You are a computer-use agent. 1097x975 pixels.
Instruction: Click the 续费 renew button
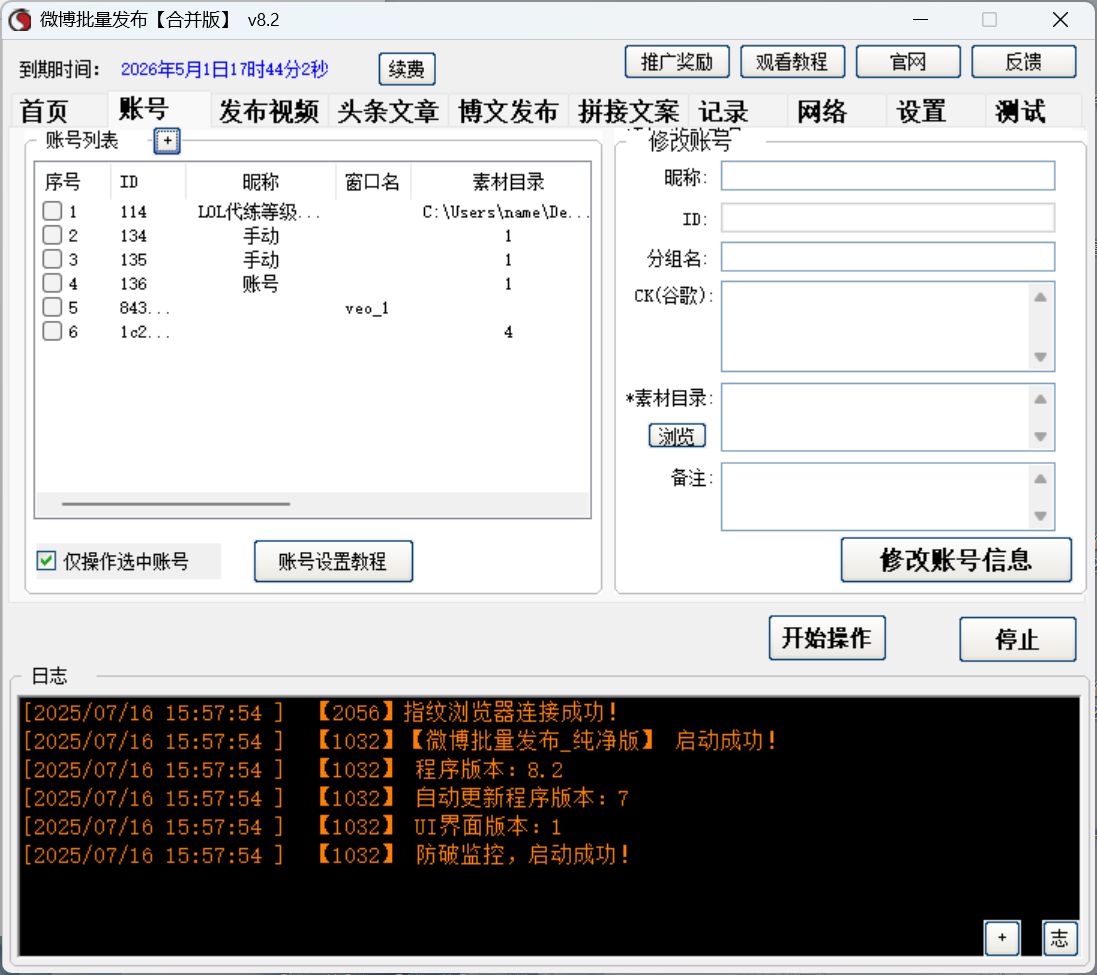406,69
